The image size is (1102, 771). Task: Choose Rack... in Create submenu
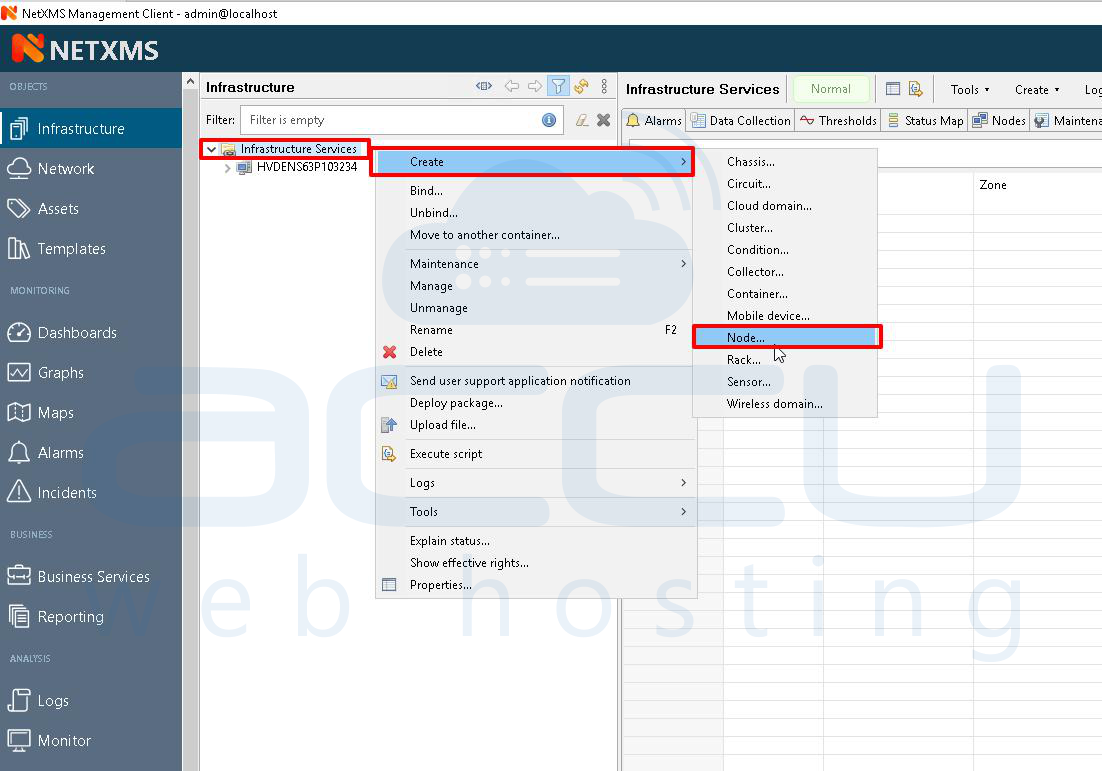click(786, 360)
